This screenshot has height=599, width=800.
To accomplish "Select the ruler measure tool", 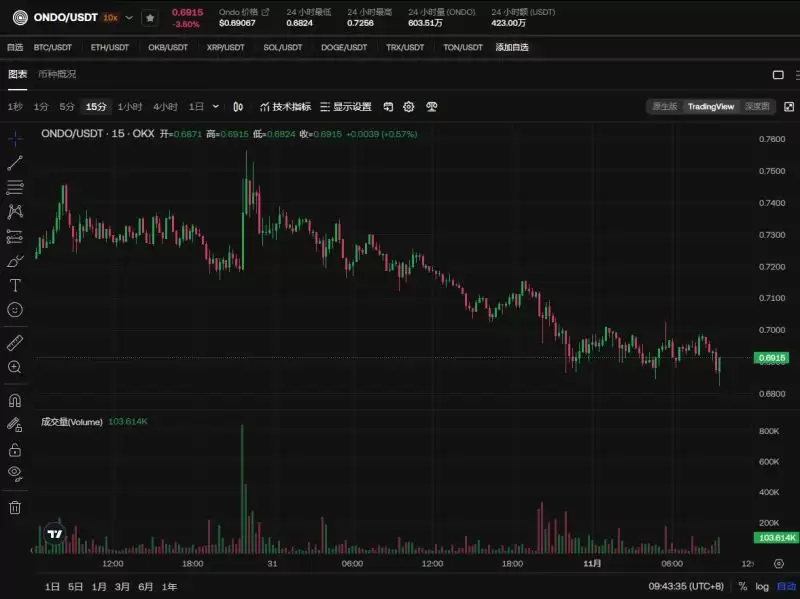I will coord(15,343).
